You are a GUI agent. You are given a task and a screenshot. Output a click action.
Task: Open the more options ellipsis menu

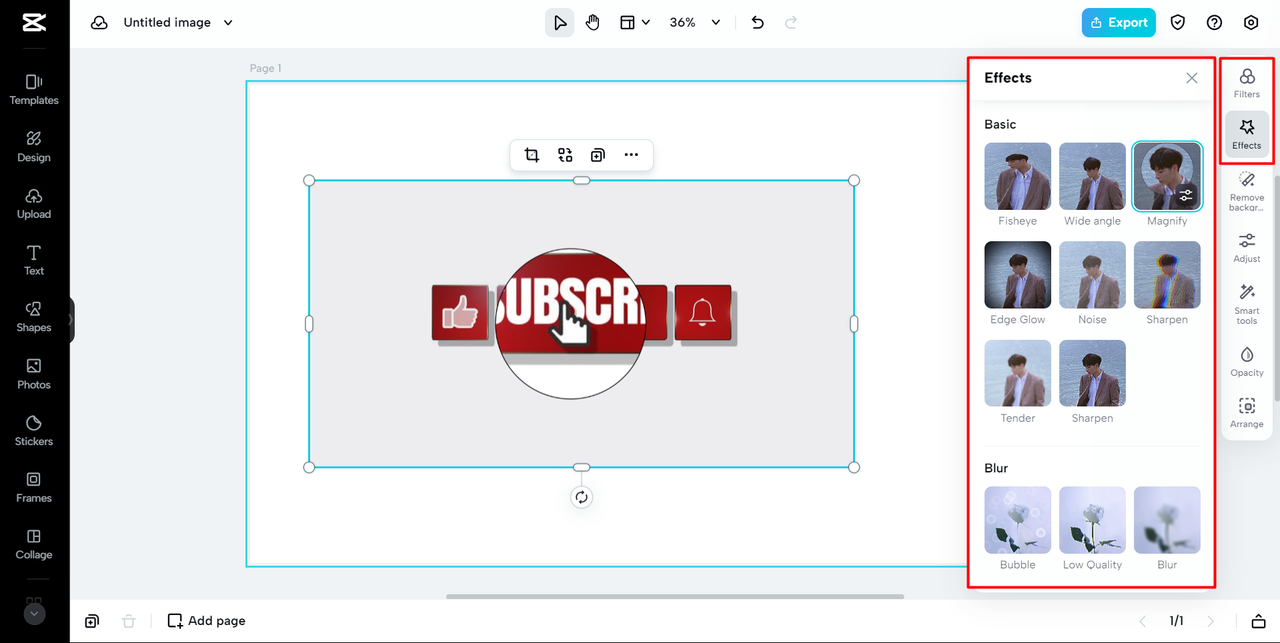(x=631, y=155)
